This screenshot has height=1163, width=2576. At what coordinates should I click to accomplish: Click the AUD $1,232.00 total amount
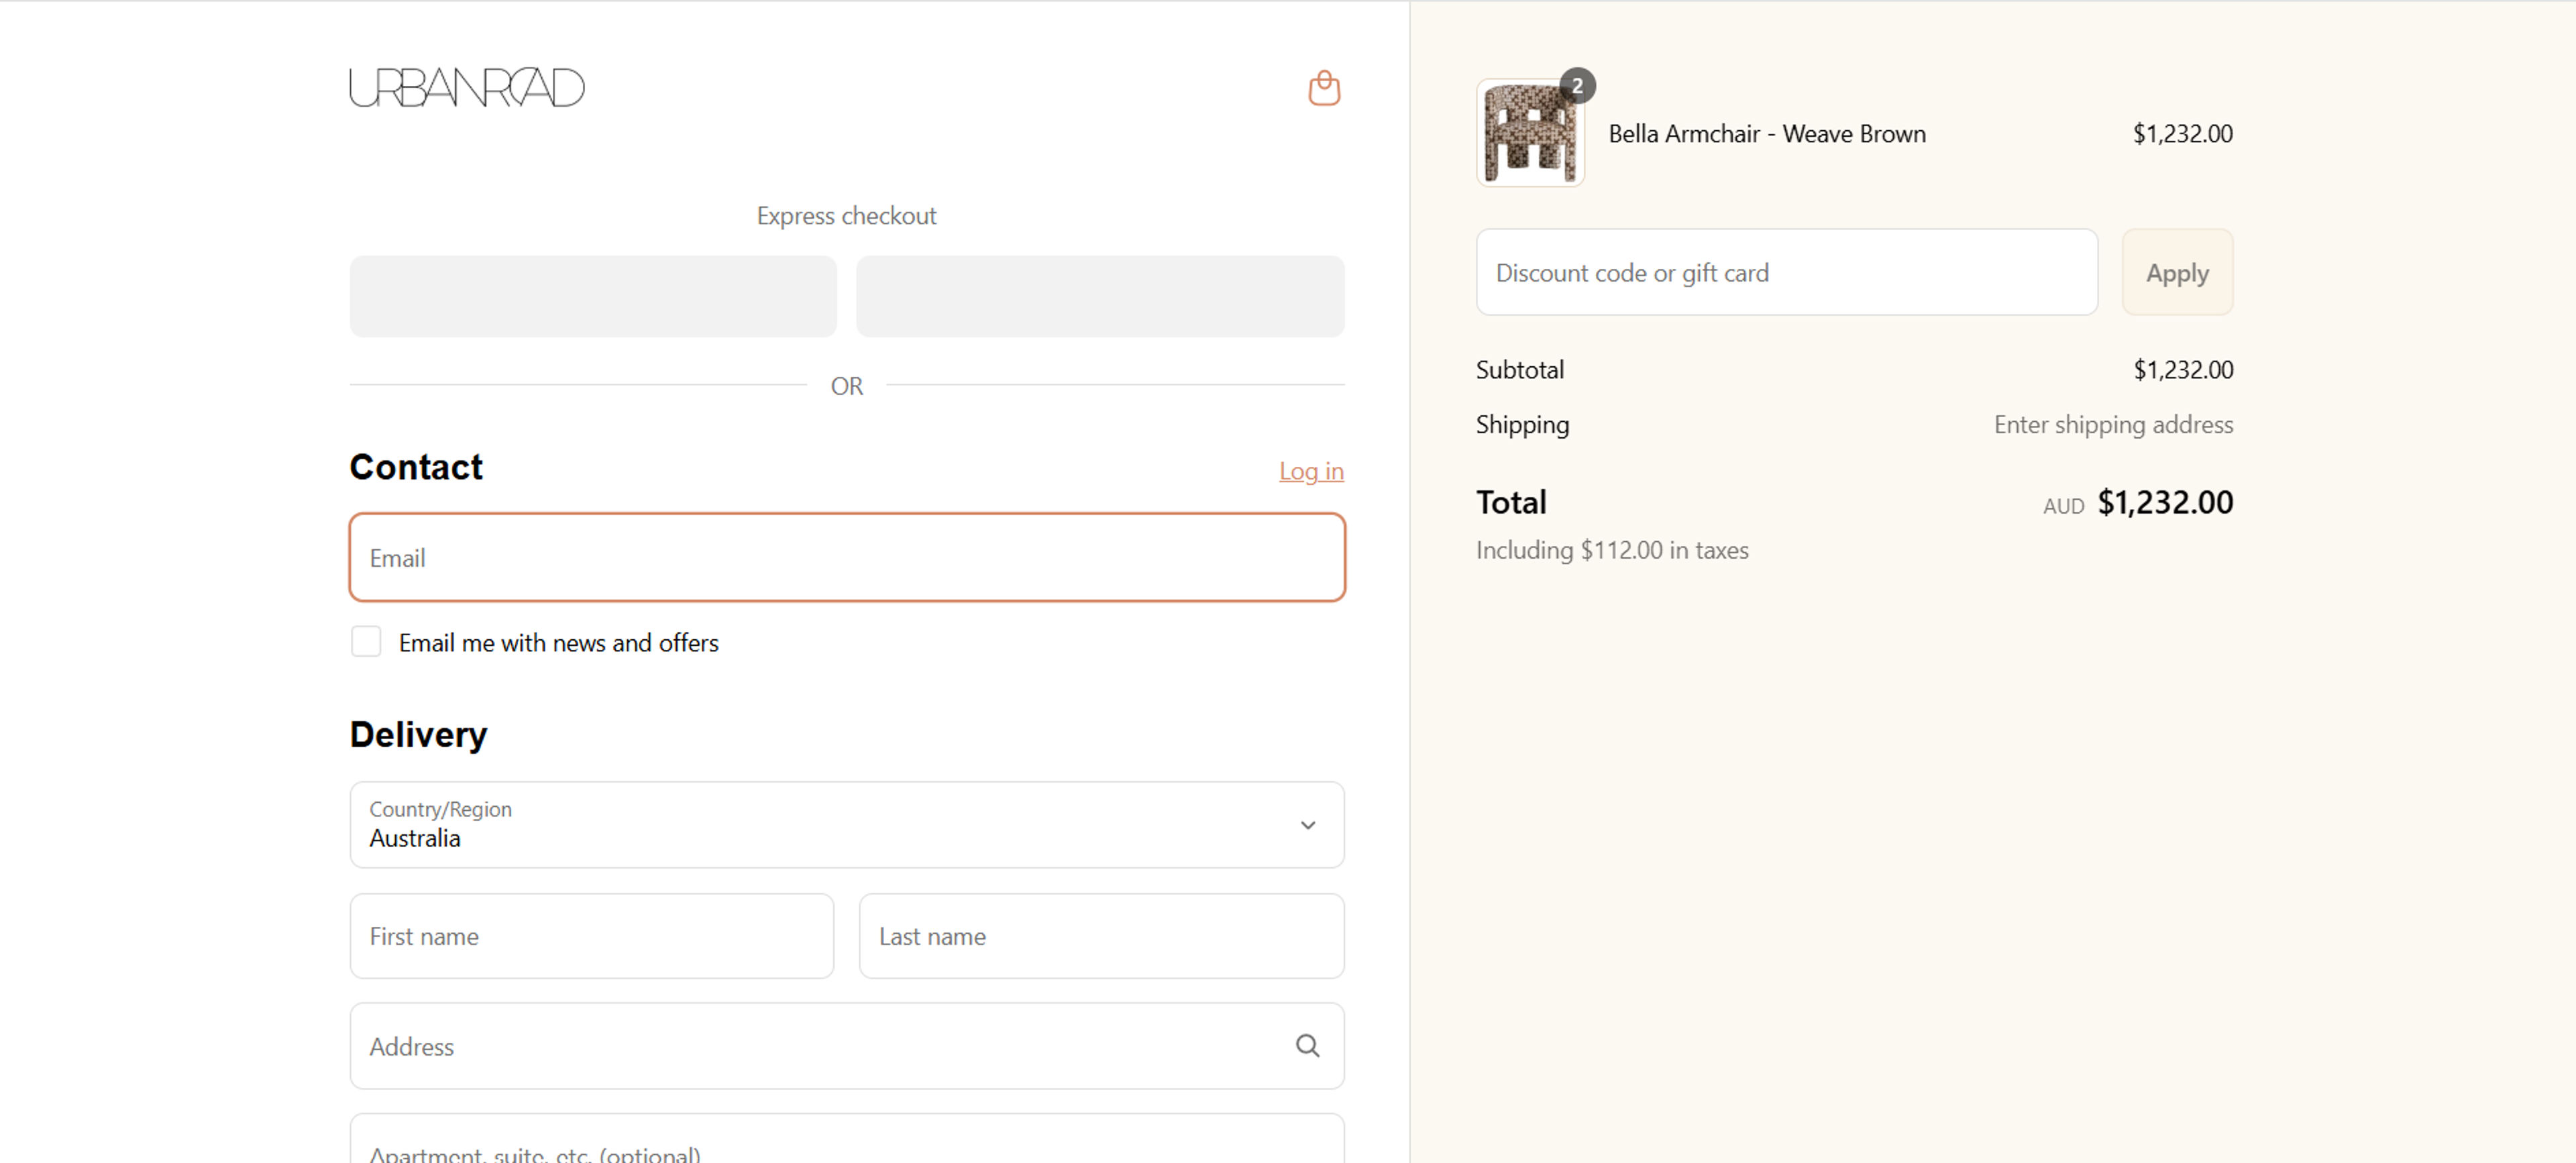[x=2138, y=502]
